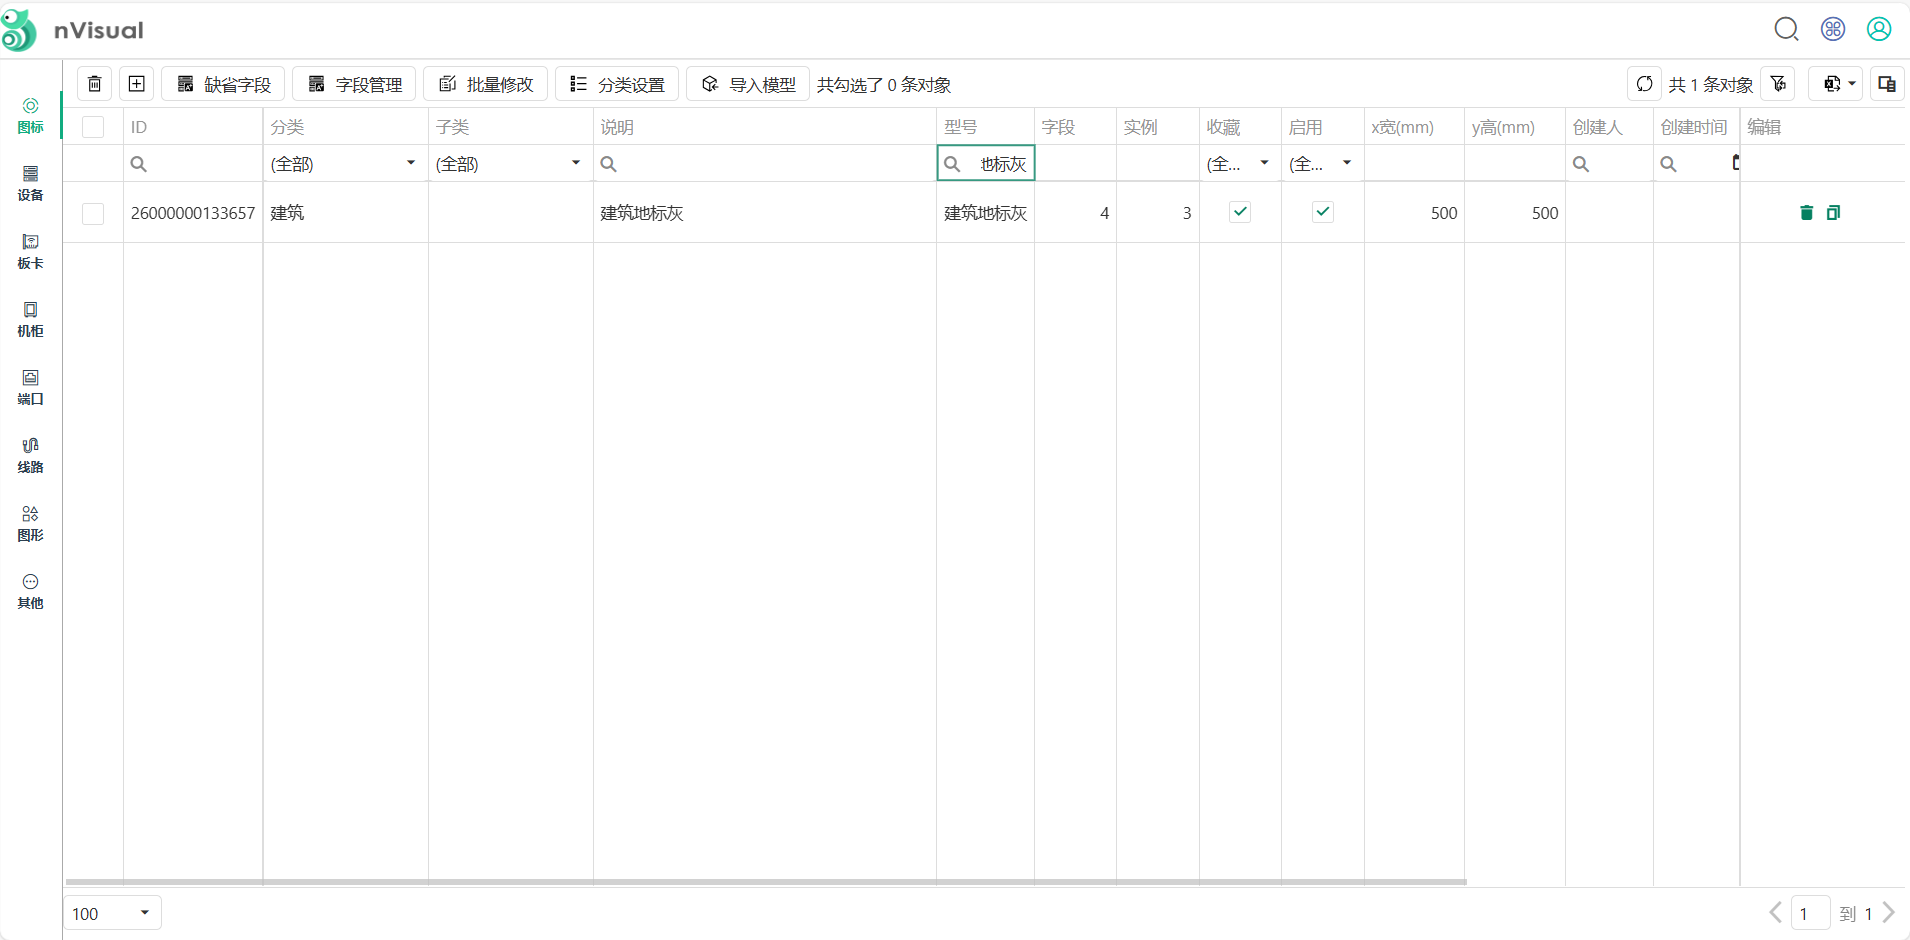
Task: Expand the 分类 filter dropdown
Action: pyautogui.click(x=410, y=163)
